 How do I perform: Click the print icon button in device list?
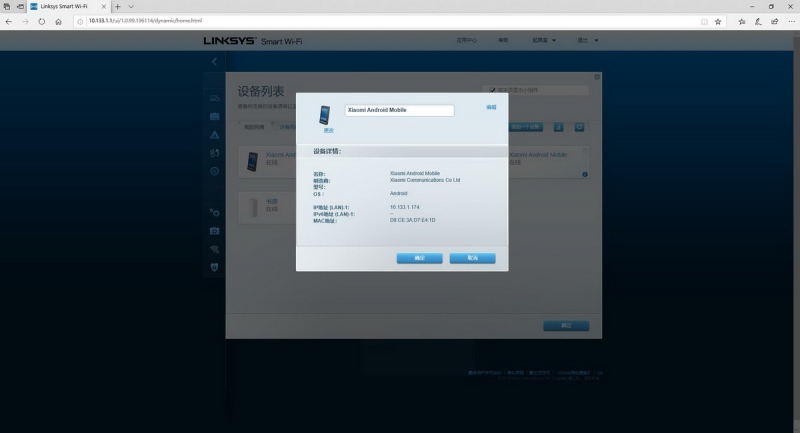[559, 127]
